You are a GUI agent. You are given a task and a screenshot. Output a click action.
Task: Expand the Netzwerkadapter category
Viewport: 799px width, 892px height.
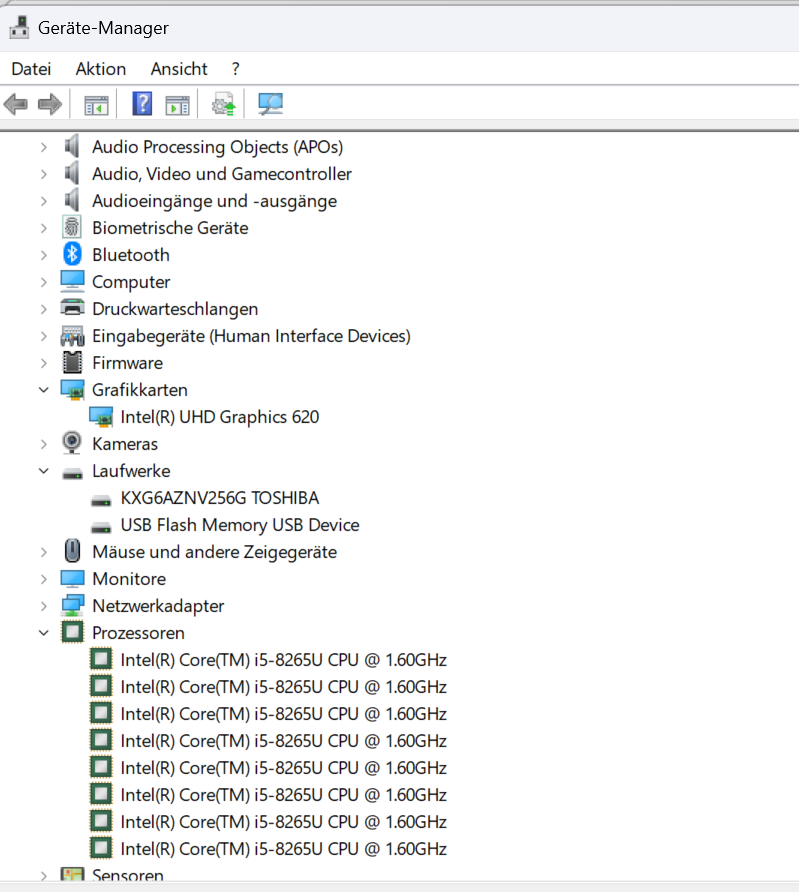tap(44, 606)
